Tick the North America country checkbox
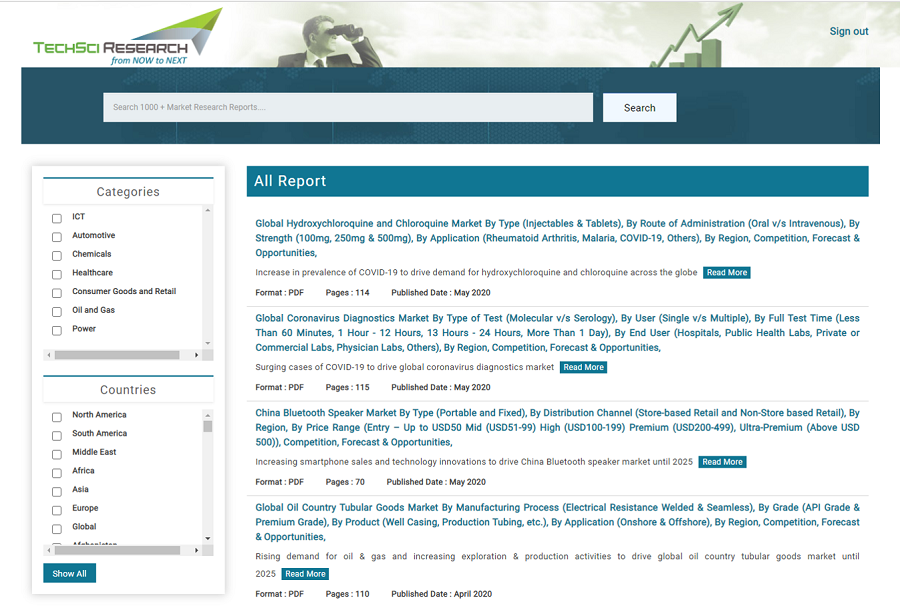900x606 pixels. coord(57,416)
